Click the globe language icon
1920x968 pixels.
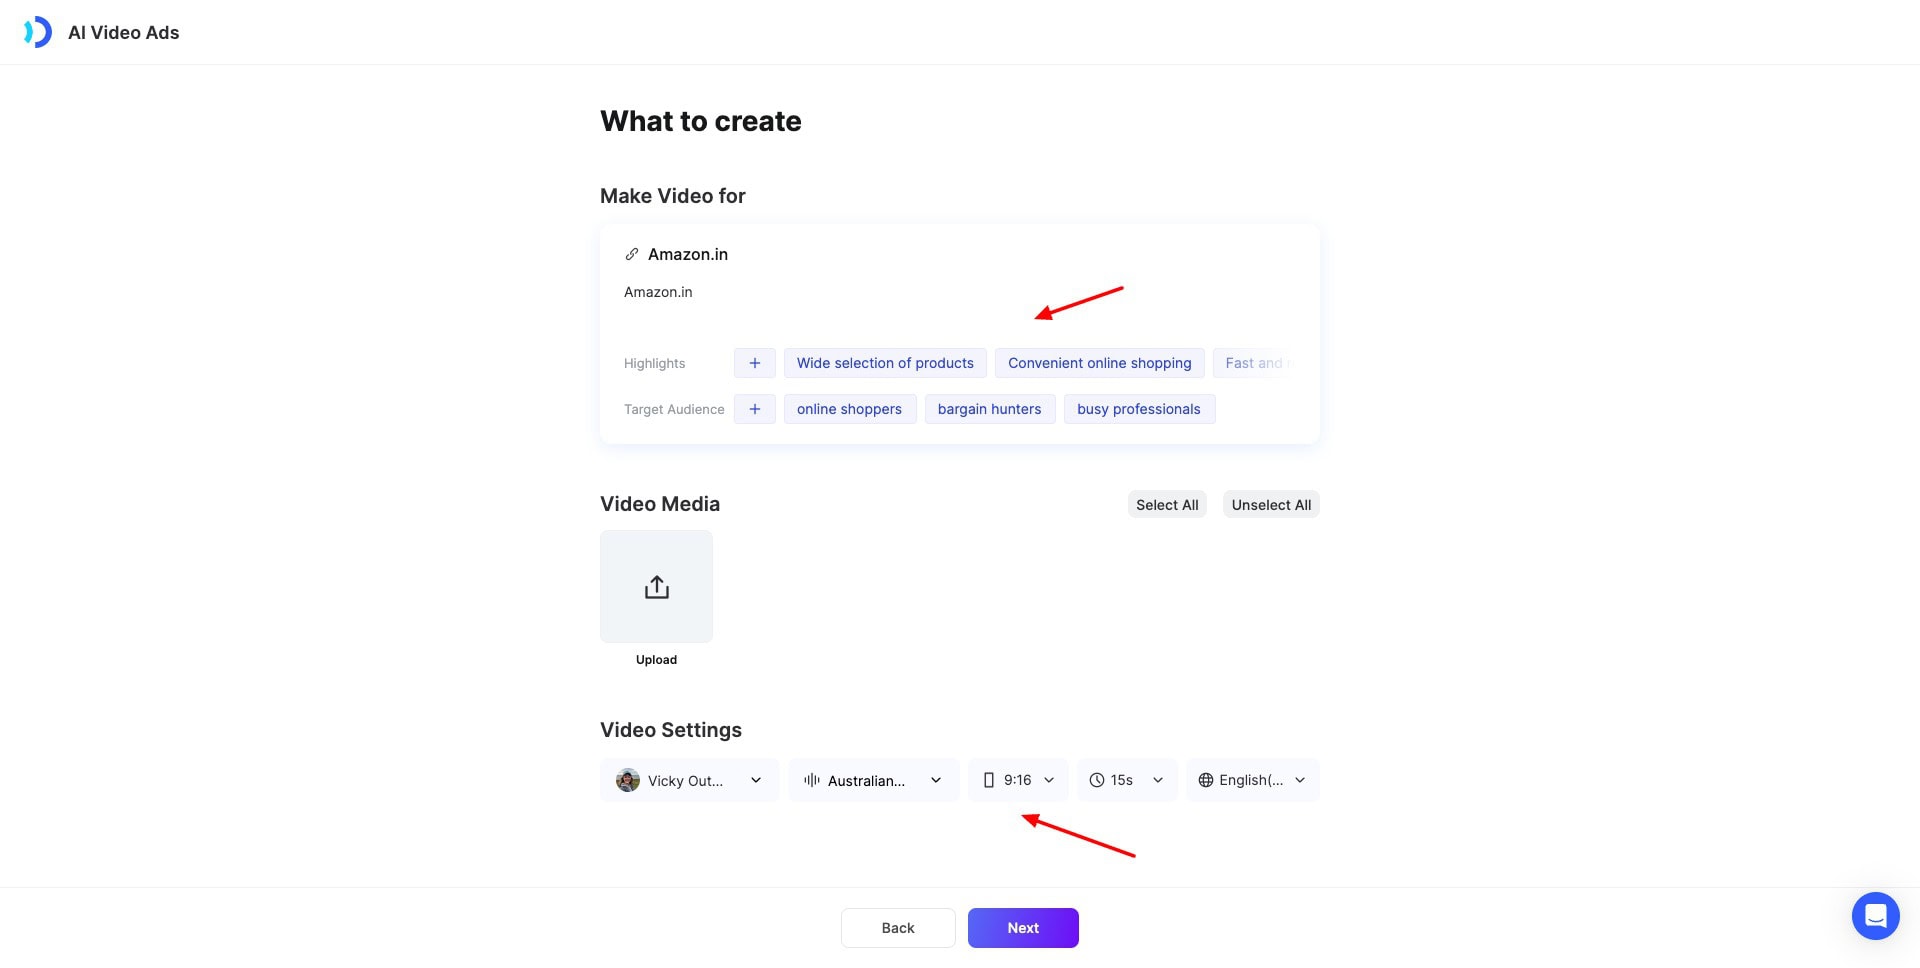click(x=1206, y=780)
